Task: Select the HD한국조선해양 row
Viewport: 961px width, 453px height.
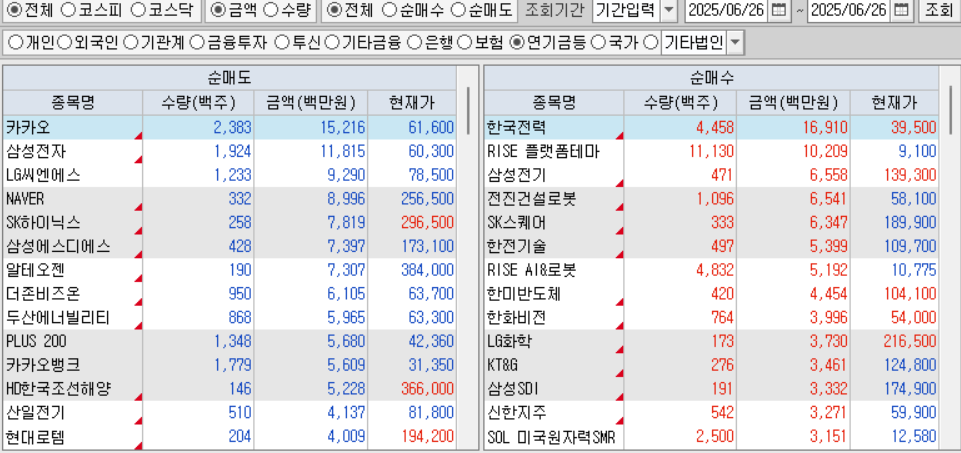Action: point(230,389)
